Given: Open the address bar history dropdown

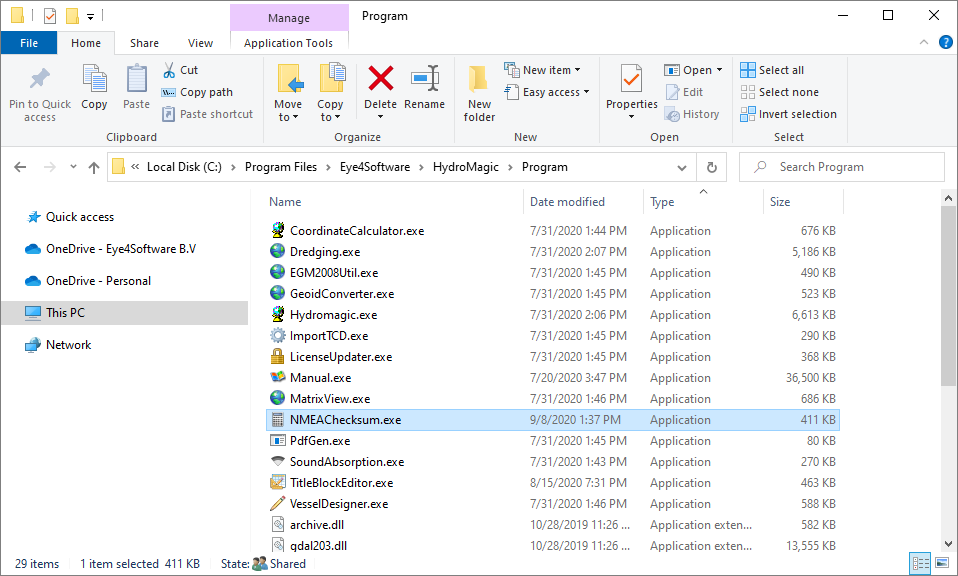Looking at the screenshot, I should [x=682, y=167].
